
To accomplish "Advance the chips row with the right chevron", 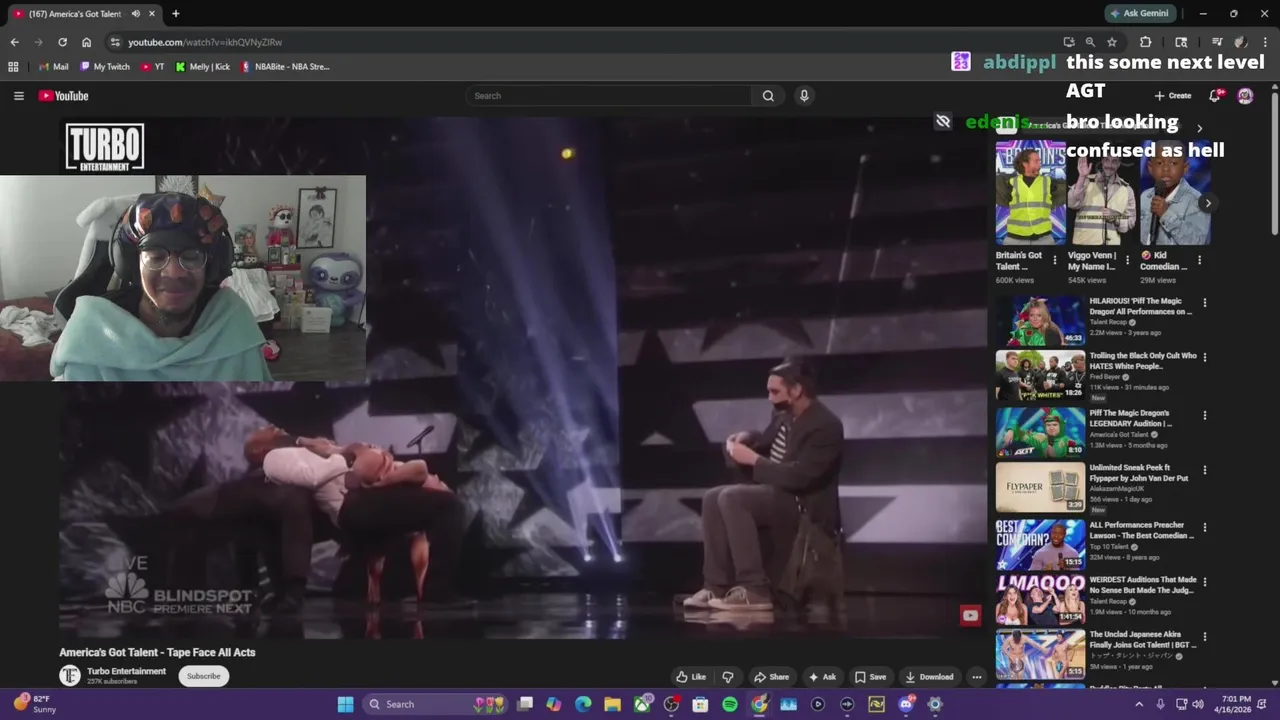I will pos(1200,128).
